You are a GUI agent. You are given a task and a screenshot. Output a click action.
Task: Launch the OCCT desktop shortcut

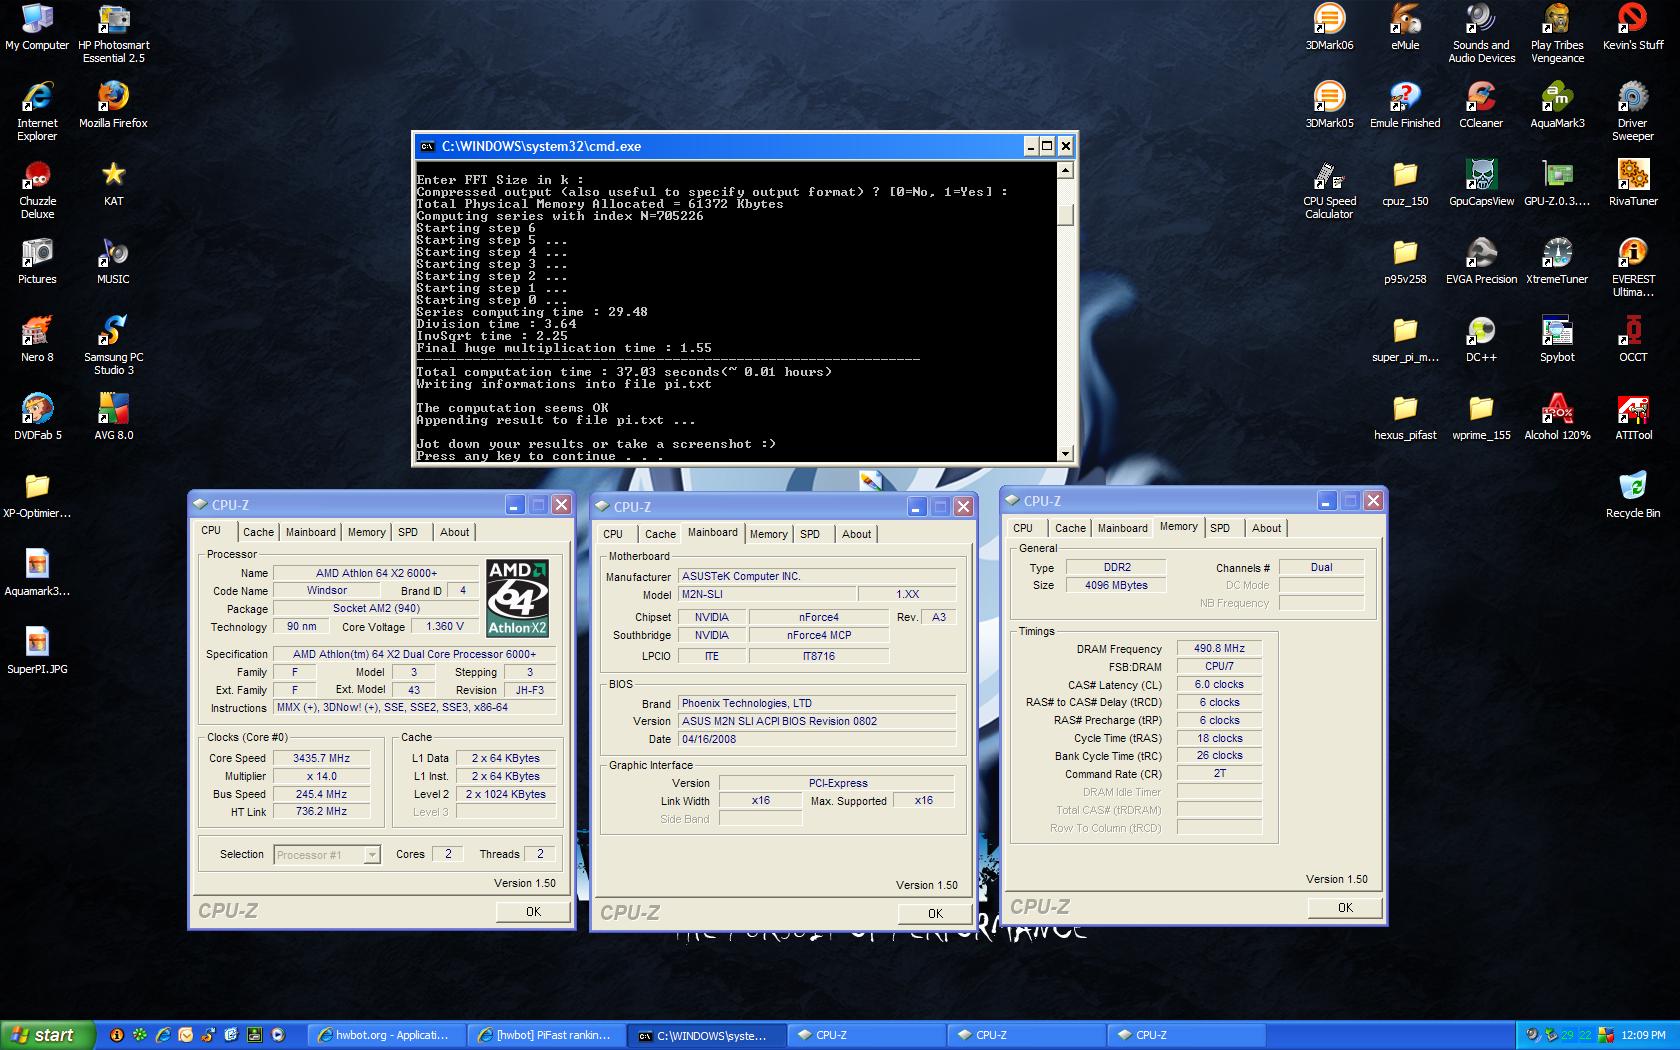point(1633,339)
